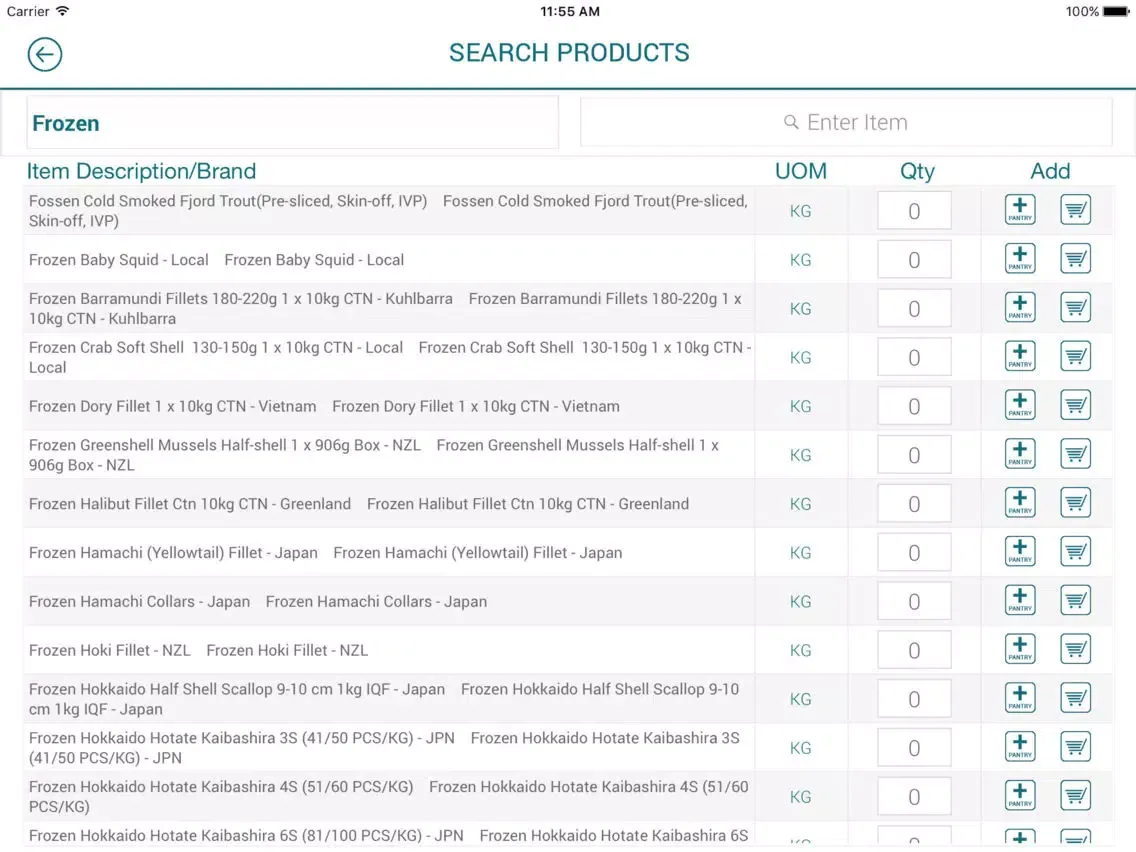This screenshot has height=852, width=1136.
Task: Edit quantity for Frozen Halibut Fillet
Action: (x=914, y=504)
